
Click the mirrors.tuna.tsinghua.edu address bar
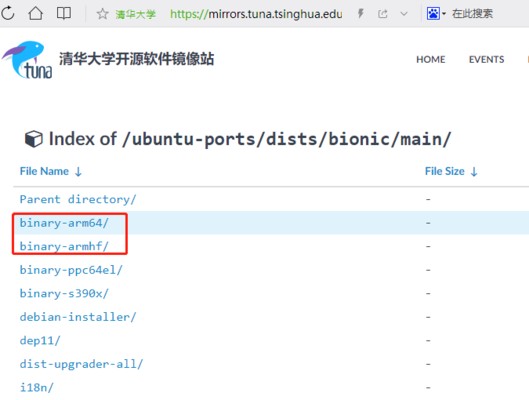point(256,14)
